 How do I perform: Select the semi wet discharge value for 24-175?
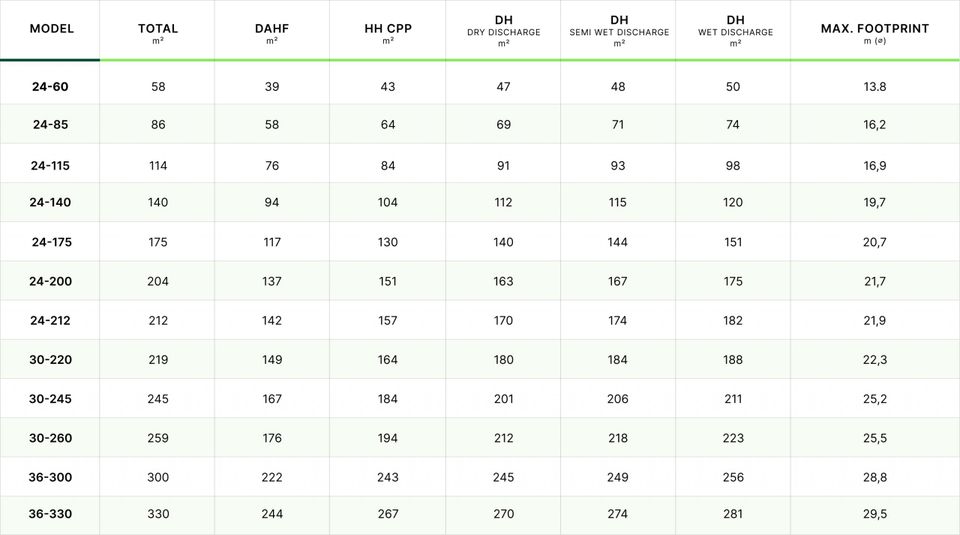618,242
